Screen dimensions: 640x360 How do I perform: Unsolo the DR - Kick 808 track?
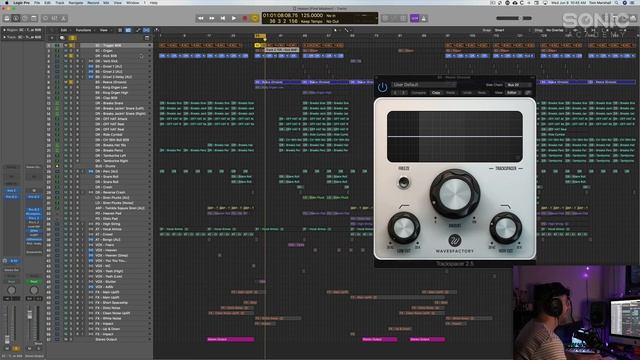tap(71, 56)
